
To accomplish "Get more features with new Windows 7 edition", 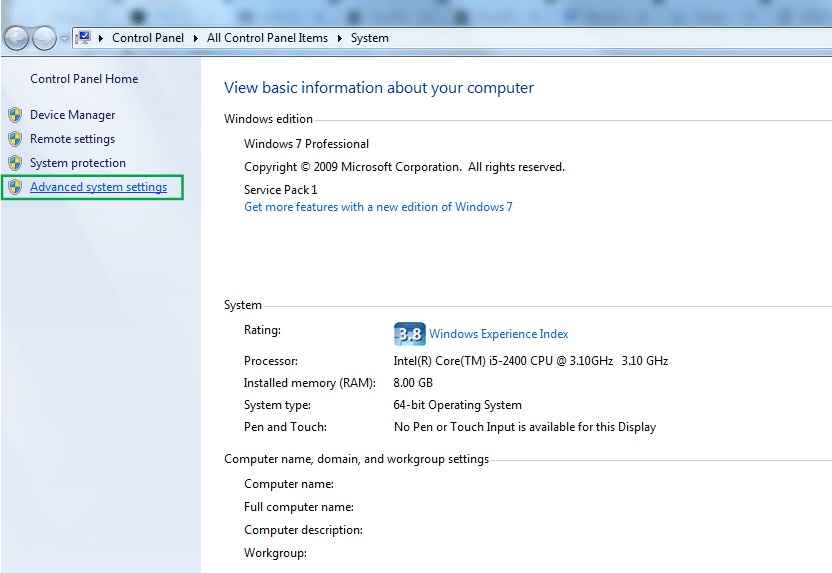I will 378,207.
